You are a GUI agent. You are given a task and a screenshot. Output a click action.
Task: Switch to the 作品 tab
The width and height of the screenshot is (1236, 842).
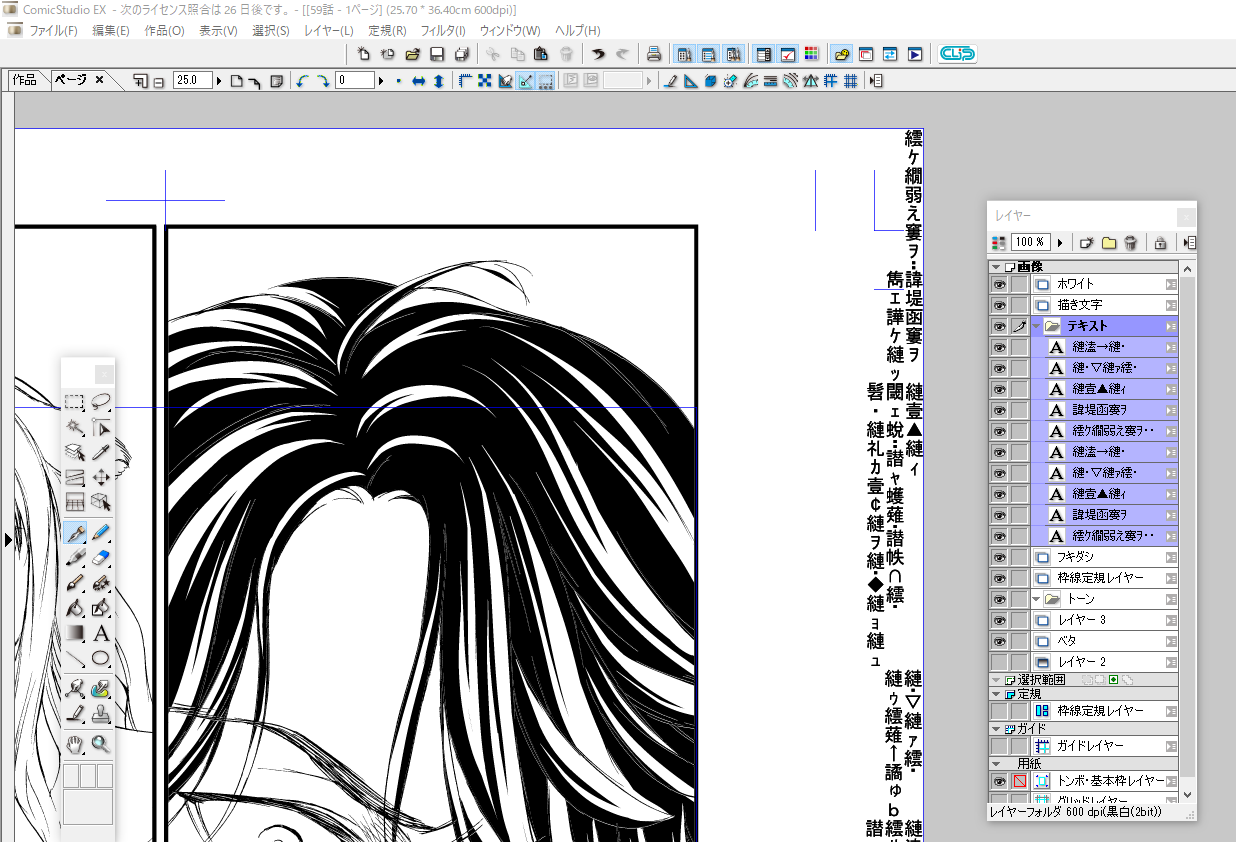point(25,80)
